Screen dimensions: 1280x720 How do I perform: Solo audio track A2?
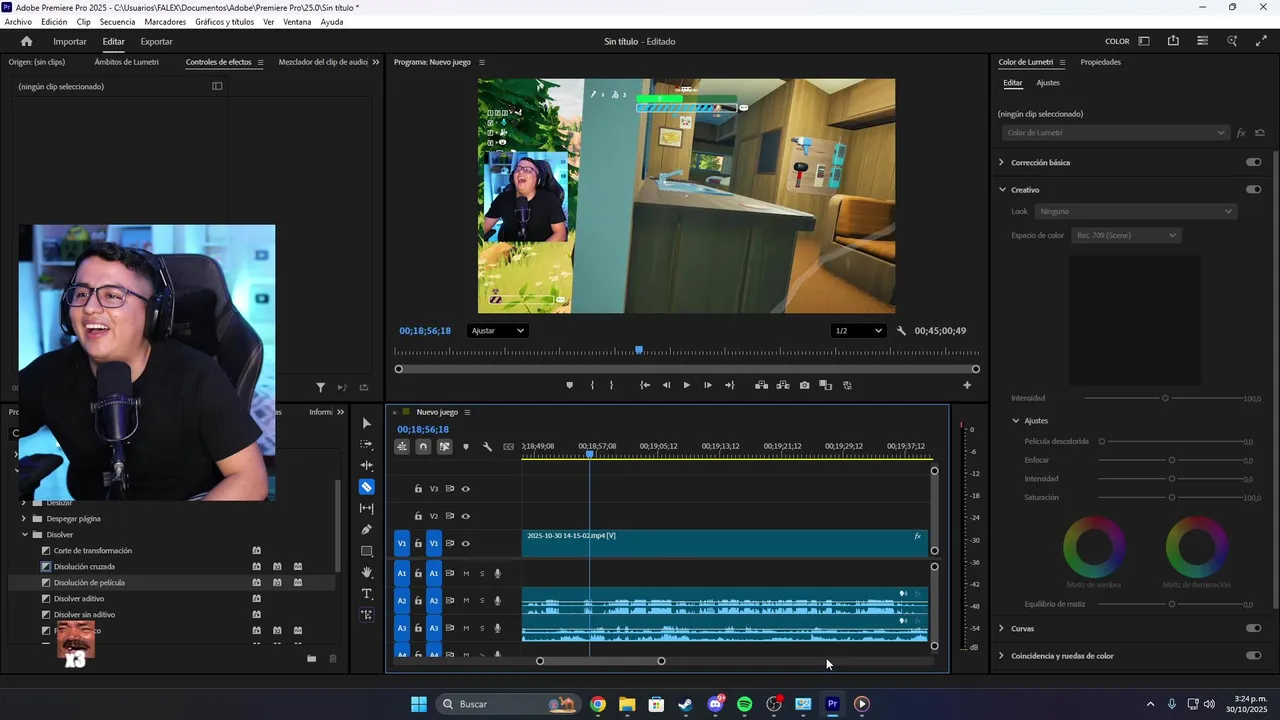click(482, 601)
